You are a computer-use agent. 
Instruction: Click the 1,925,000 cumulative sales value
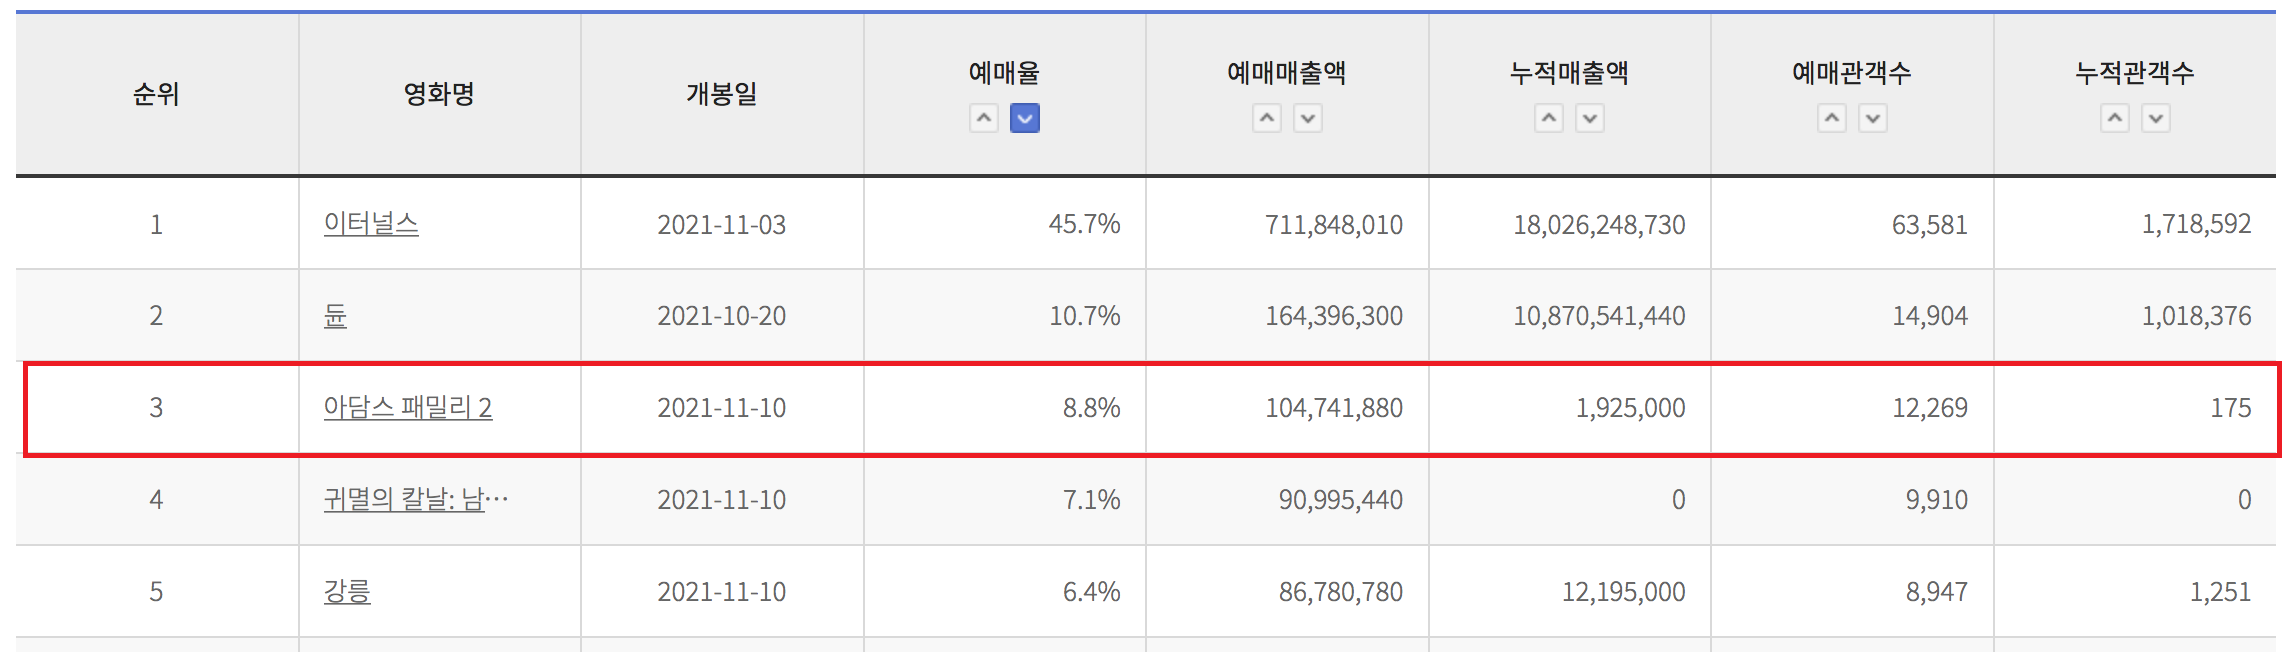(1631, 408)
